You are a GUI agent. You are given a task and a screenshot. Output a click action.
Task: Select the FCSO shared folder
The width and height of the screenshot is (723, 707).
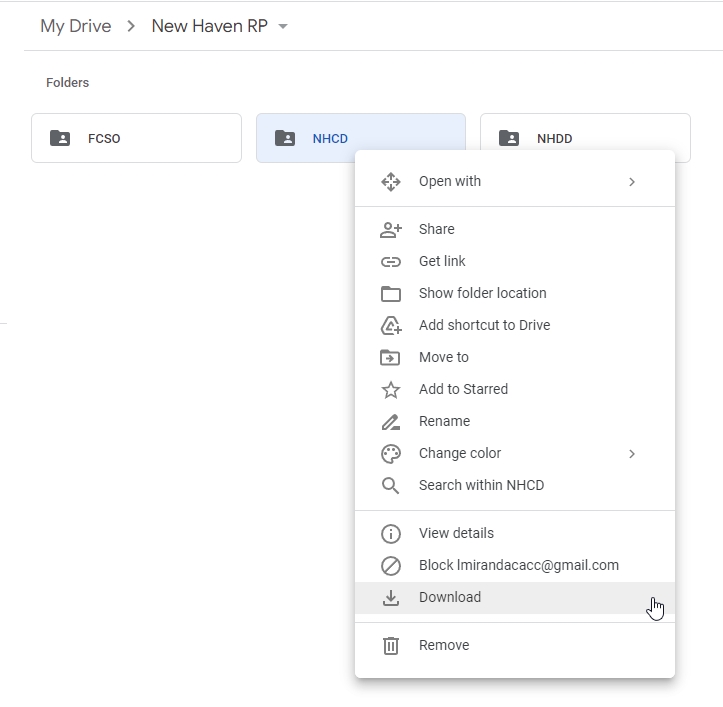(x=136, y=138)
